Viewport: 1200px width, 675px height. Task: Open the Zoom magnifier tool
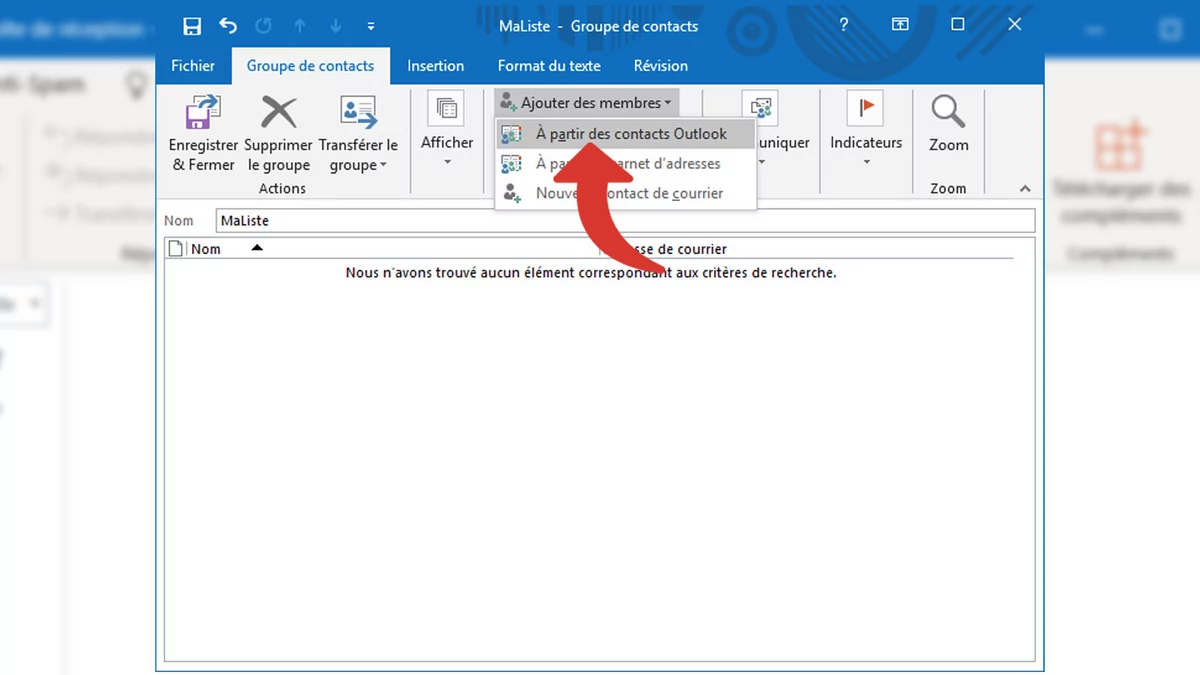948,113
